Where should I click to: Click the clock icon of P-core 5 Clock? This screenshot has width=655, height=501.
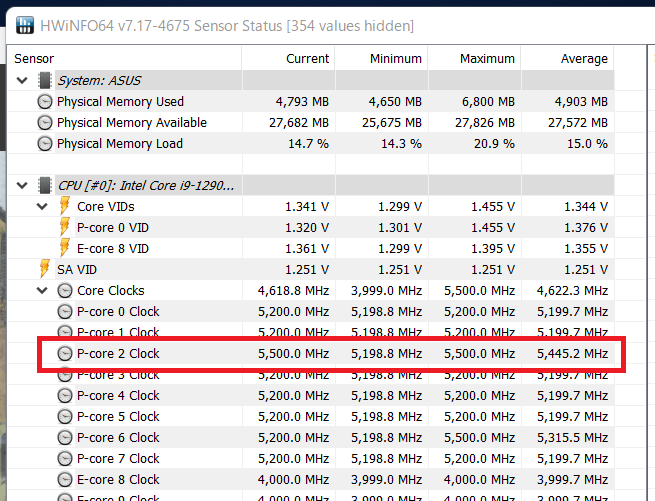[x=65, y=416]
